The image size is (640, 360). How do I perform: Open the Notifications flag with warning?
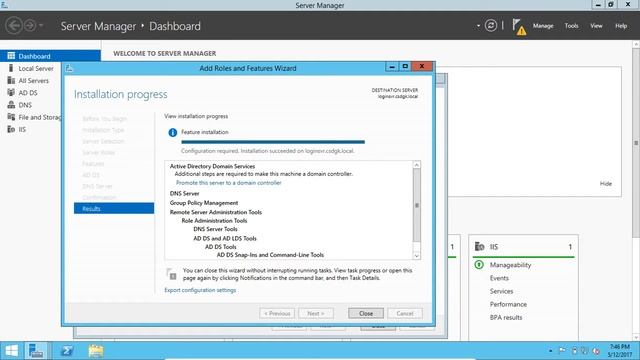pos(519,27)
